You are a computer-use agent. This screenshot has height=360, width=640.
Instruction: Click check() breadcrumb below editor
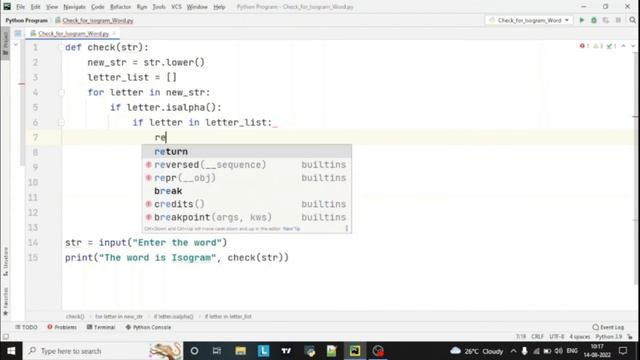click(75, 316)
